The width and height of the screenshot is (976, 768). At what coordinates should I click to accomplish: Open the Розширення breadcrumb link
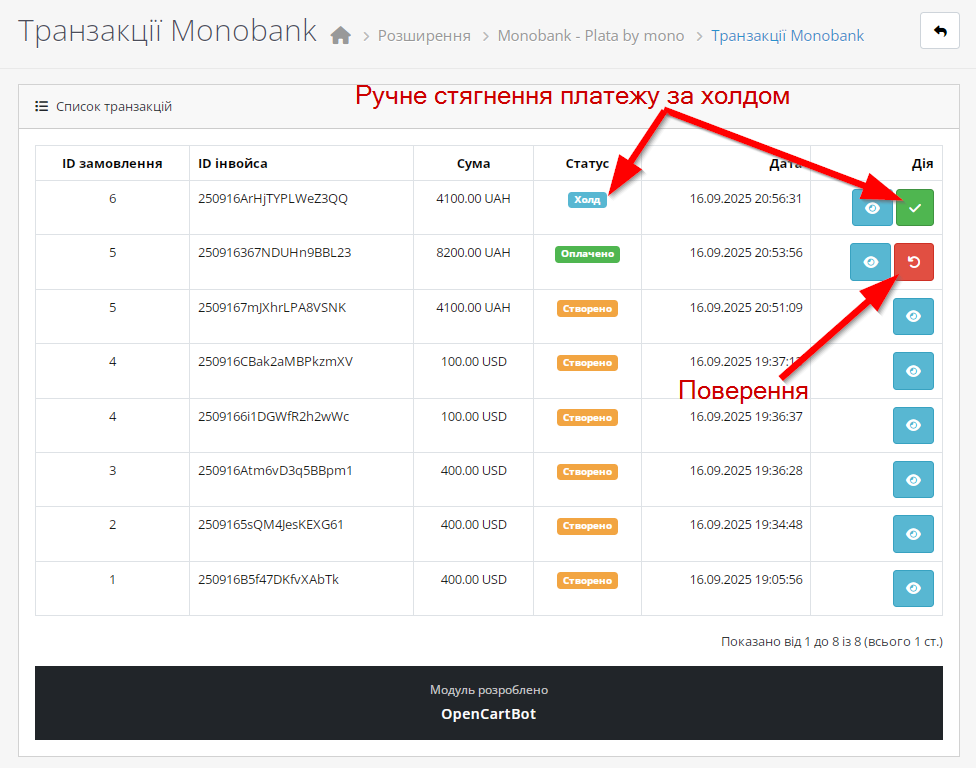tap(424, 36)
